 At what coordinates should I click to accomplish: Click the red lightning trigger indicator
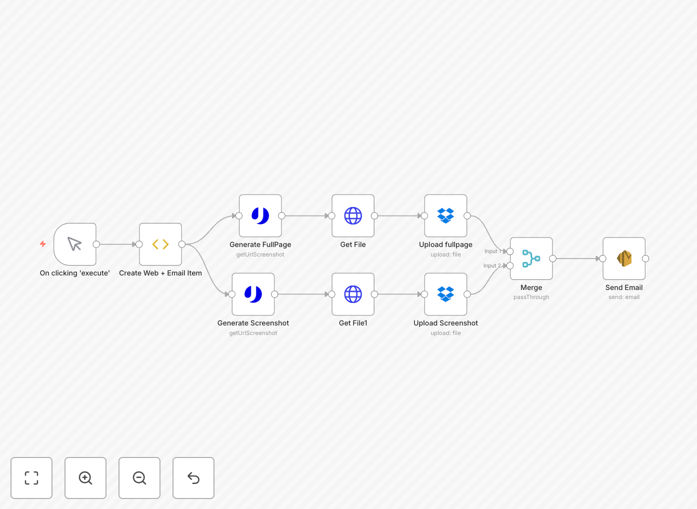click(43, 244)
